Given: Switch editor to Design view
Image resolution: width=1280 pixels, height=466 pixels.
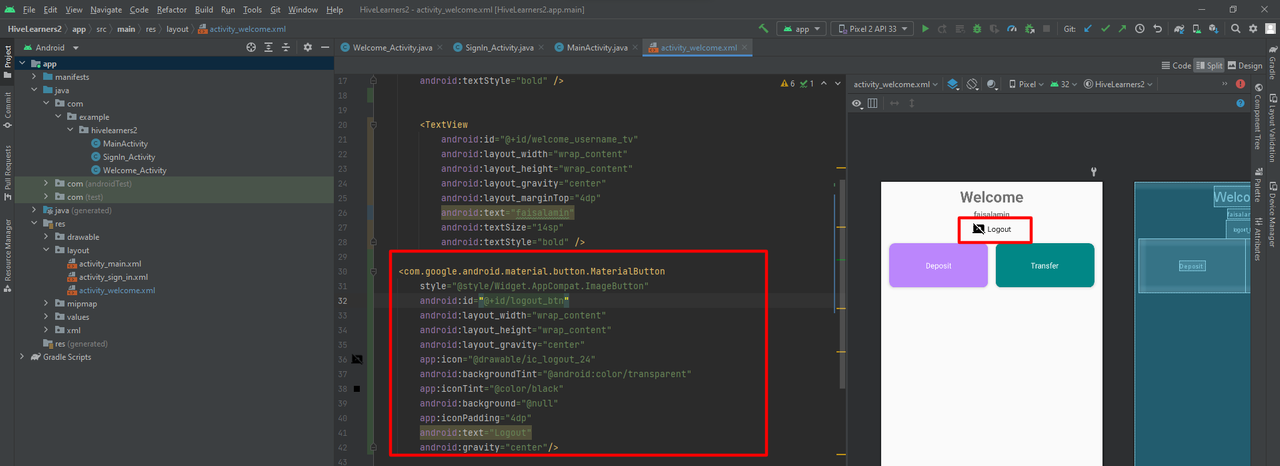Looking at the screenshot, I should coord(1244,65).
